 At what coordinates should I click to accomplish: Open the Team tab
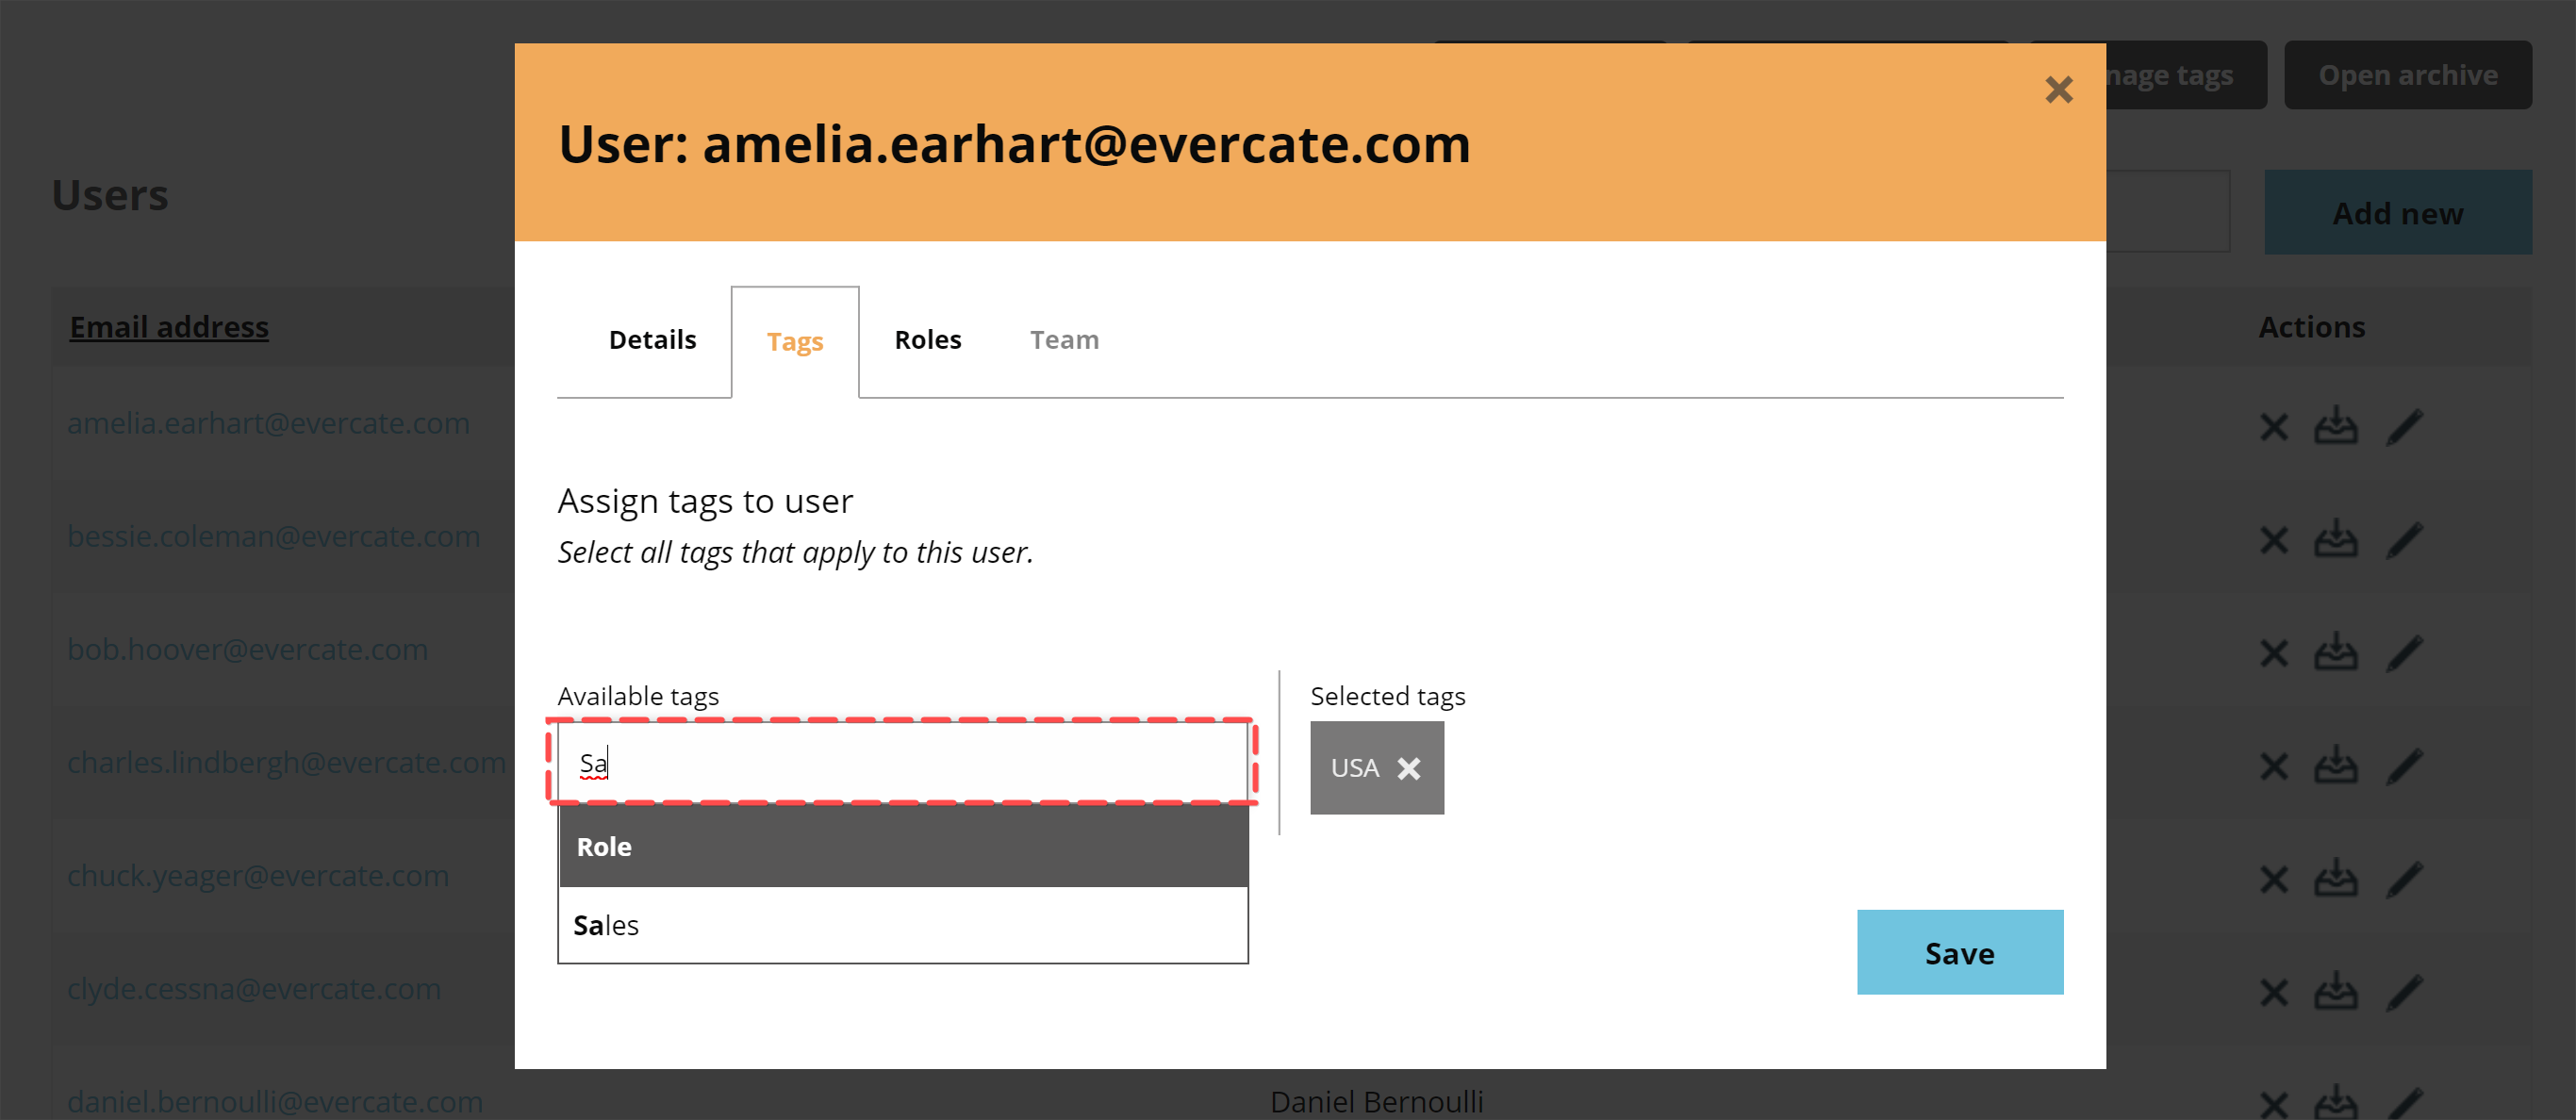pos(1064,339)
